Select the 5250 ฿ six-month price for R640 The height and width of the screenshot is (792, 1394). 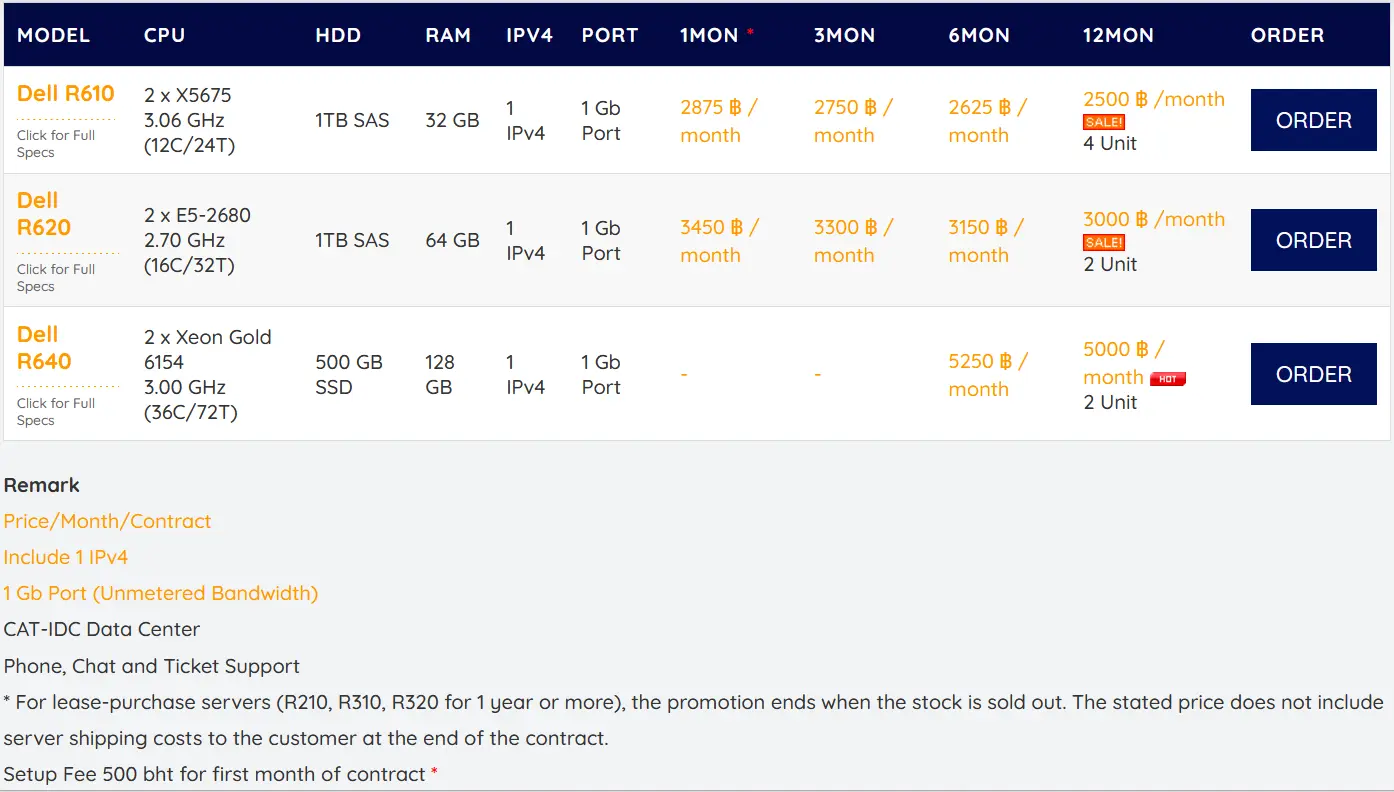986,375
